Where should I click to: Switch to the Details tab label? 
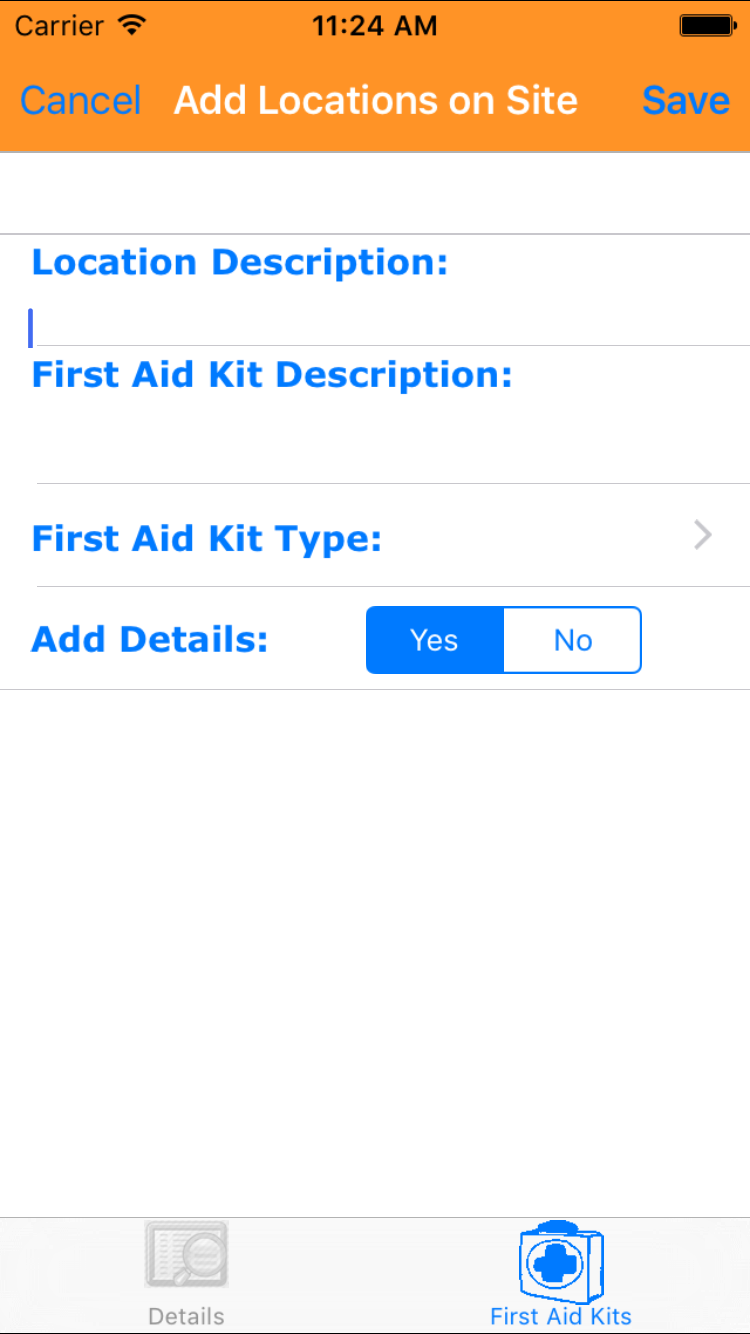(186, 1316)
